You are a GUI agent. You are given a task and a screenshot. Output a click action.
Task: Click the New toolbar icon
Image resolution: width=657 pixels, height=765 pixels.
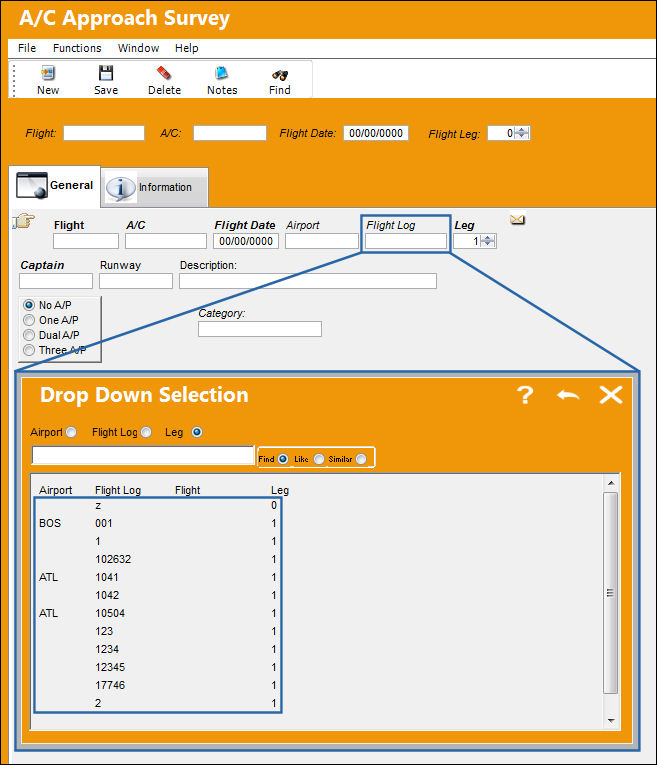tap(48, 73)
